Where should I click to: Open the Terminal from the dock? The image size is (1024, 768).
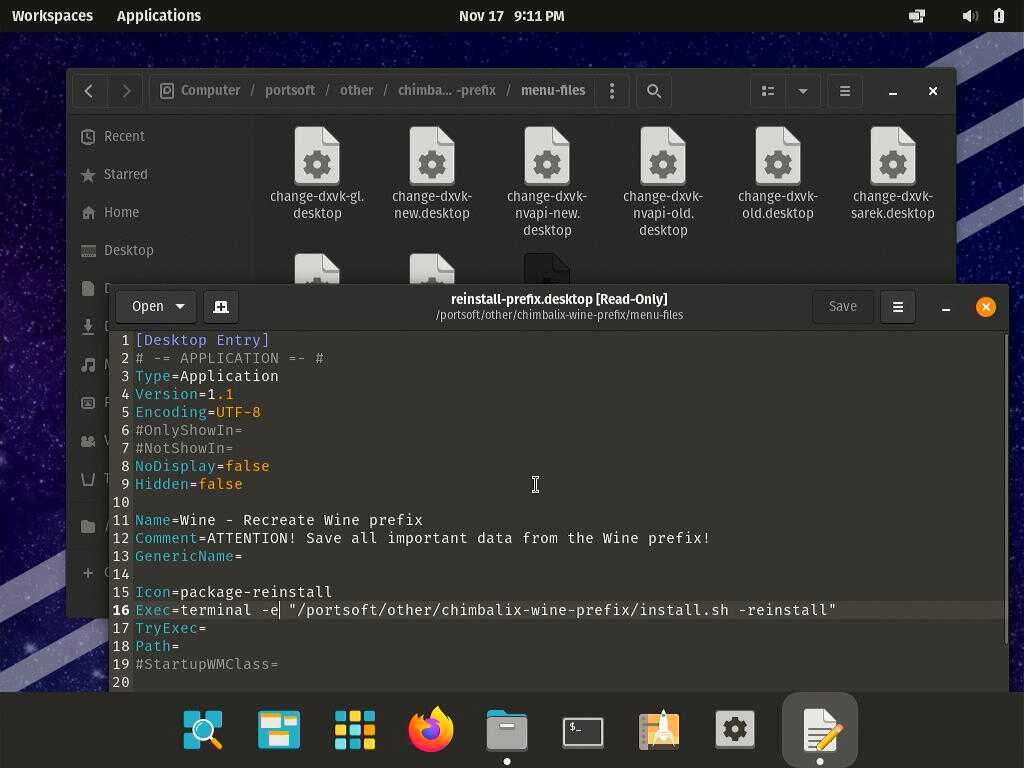583,730
